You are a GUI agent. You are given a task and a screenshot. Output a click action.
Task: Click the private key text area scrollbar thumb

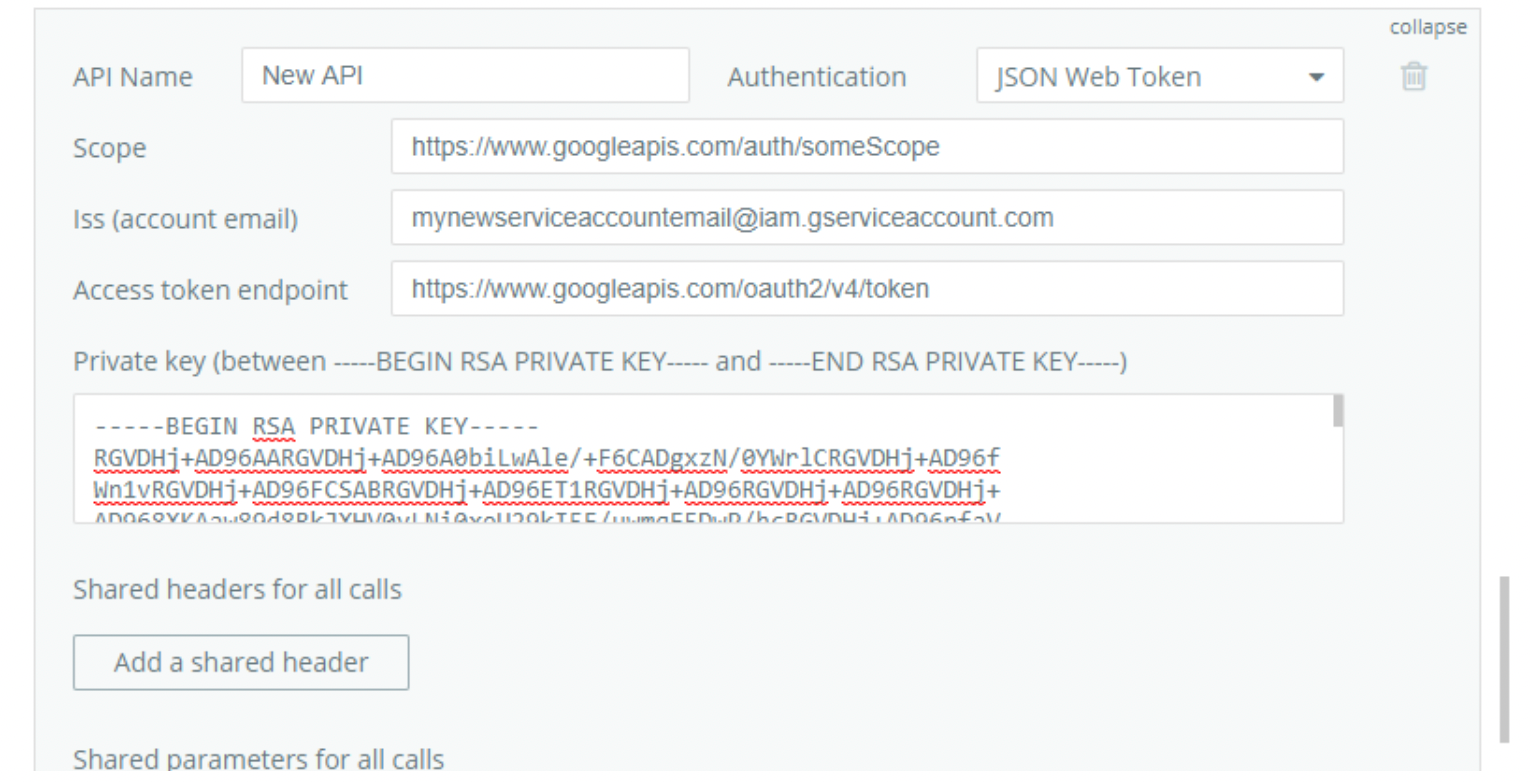point(1338,411)
